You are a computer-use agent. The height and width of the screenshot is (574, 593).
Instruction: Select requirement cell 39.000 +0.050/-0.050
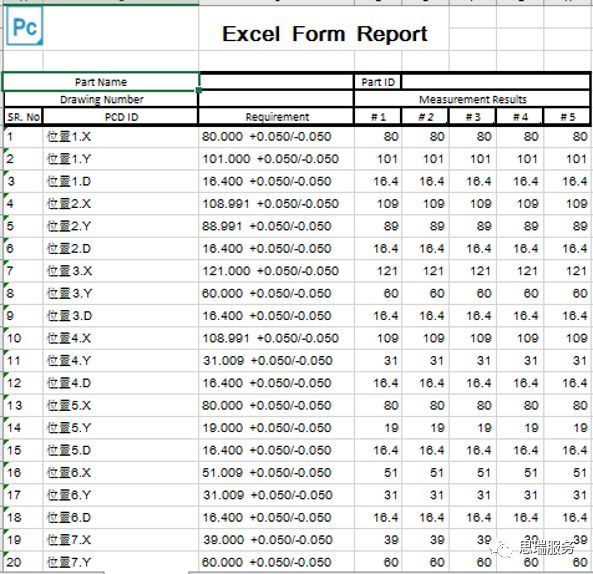276,540
